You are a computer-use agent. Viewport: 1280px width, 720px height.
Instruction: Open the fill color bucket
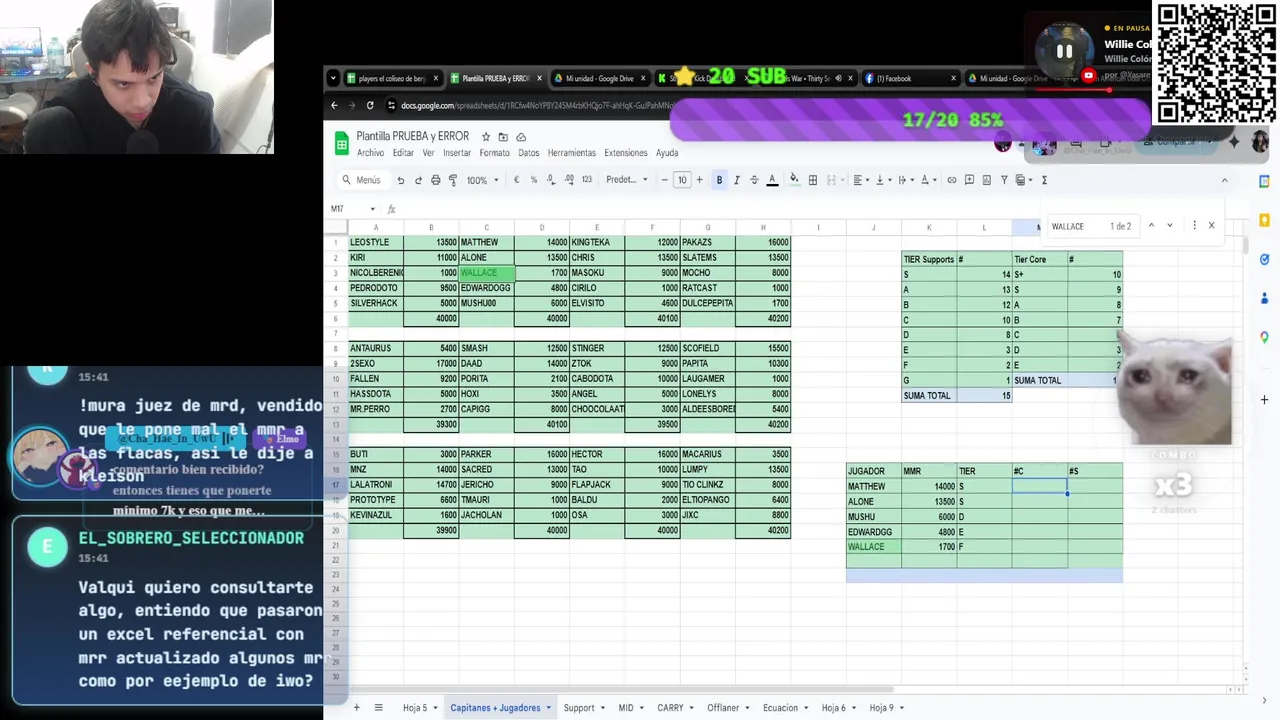pyautogui.click(x=794, y=180)
